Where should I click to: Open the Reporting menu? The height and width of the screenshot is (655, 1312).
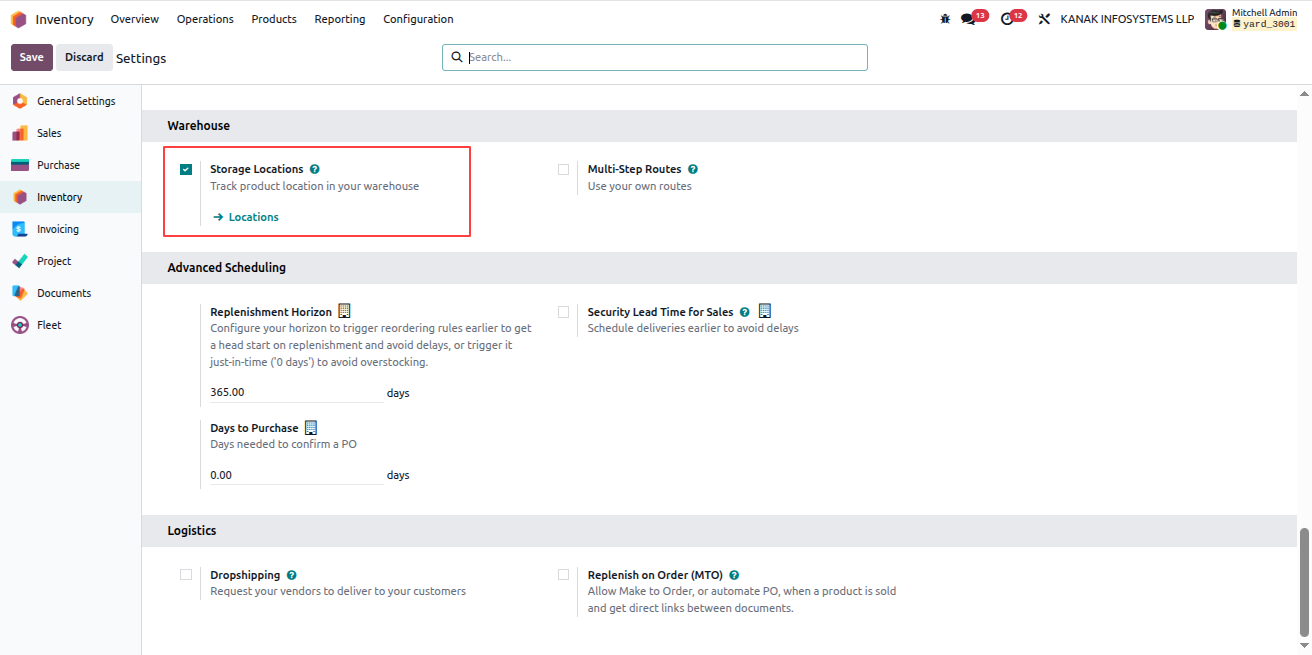340,19
